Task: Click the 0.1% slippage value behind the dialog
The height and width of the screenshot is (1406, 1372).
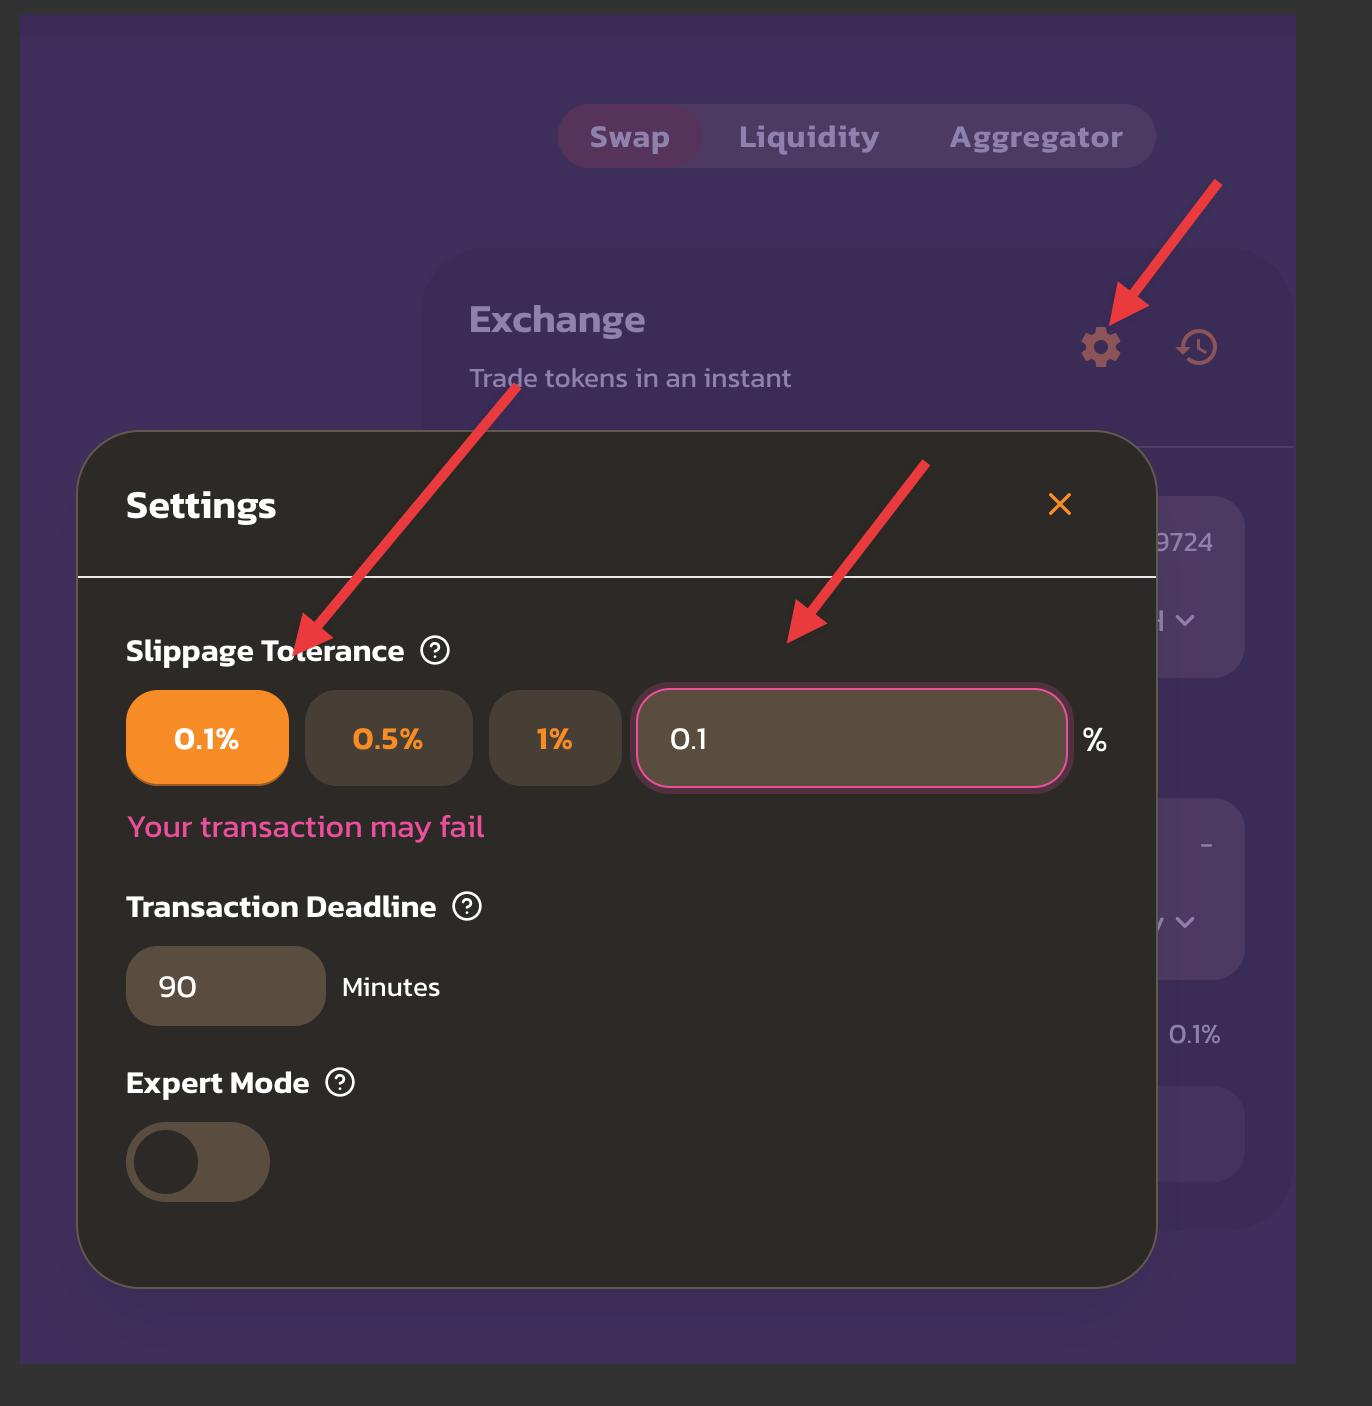Action: point(1194,1034)
